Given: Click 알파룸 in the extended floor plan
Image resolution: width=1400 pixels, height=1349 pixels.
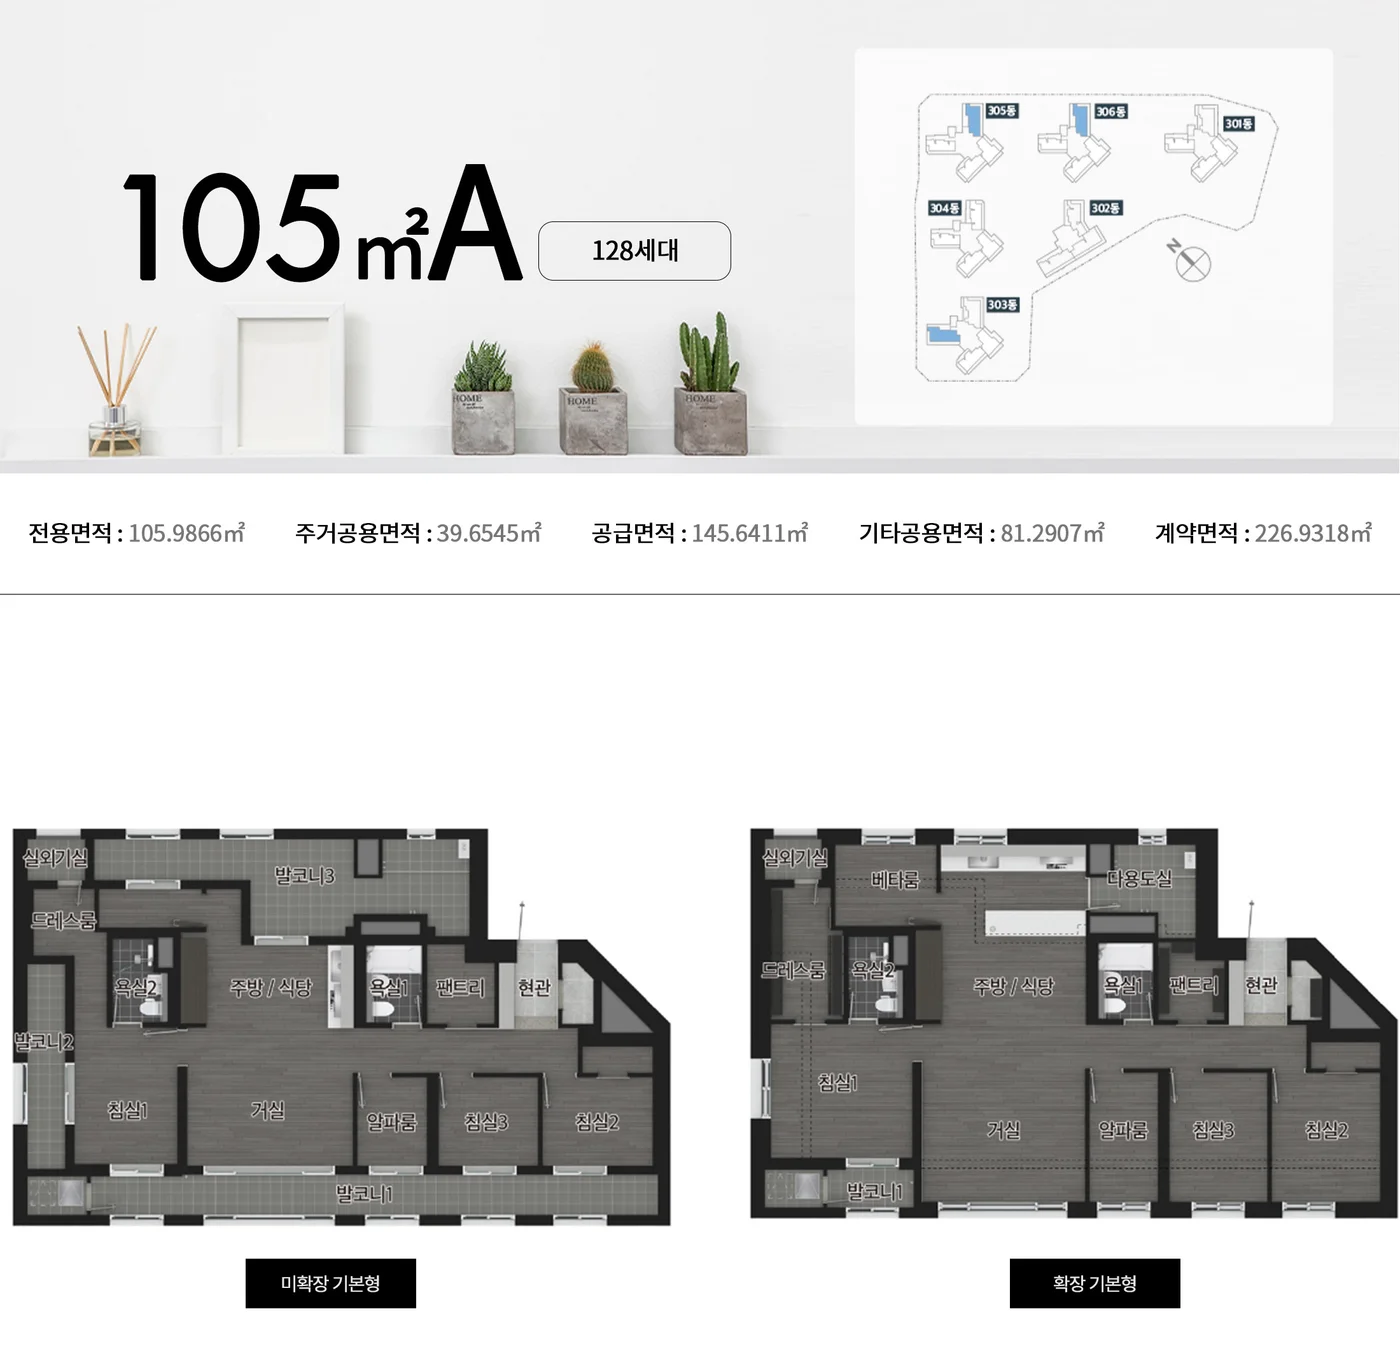Looking at the screenshot, I should (1123, 1130).
